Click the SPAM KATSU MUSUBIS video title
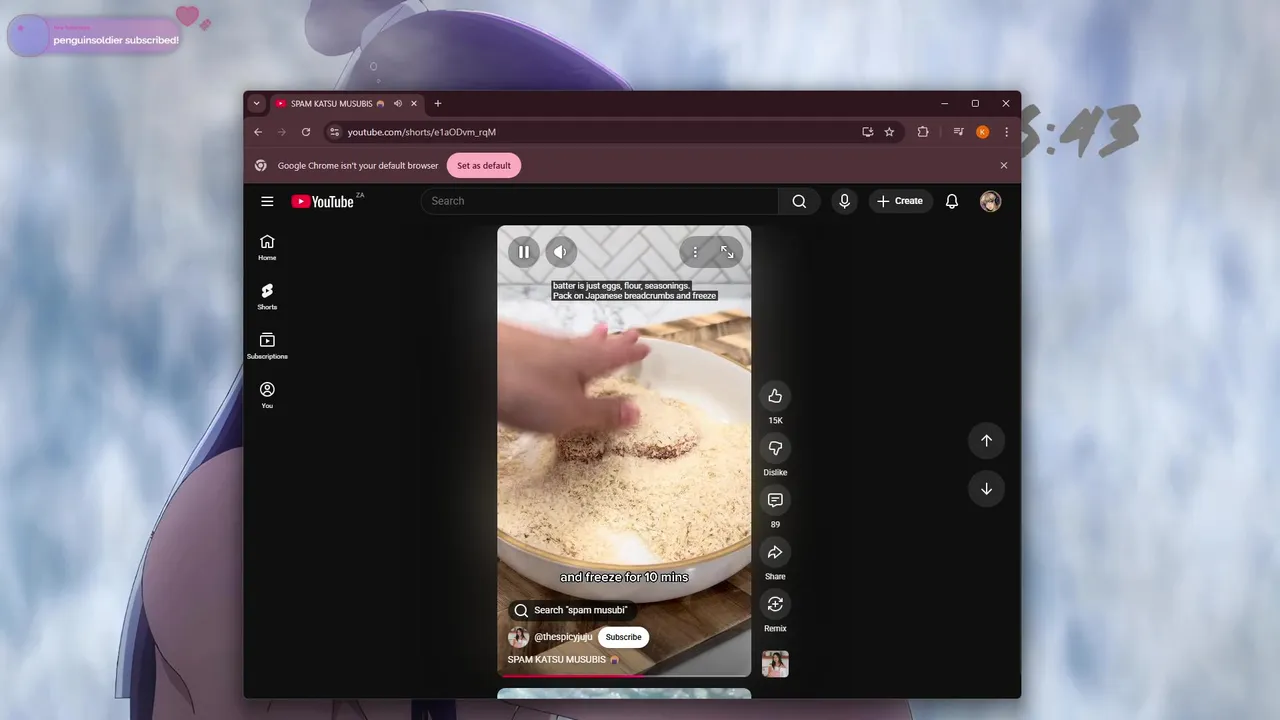 pos(563,660)
